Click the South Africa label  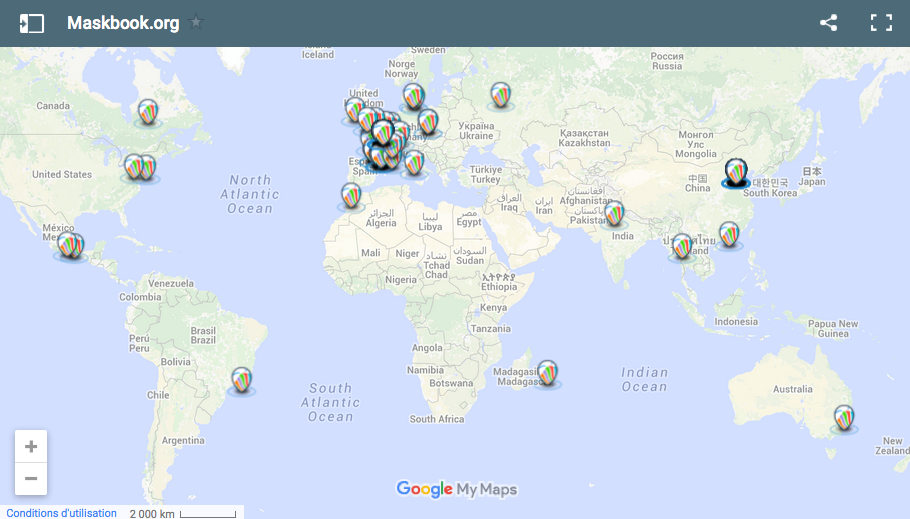(x=436, y=419)
